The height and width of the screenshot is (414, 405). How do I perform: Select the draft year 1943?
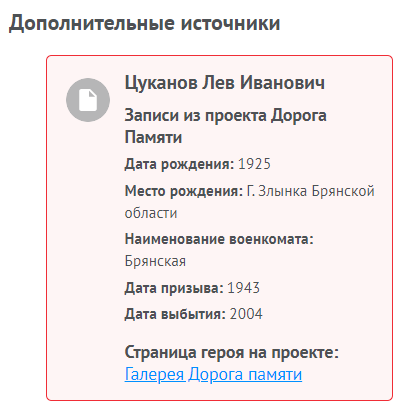point(243,288)
